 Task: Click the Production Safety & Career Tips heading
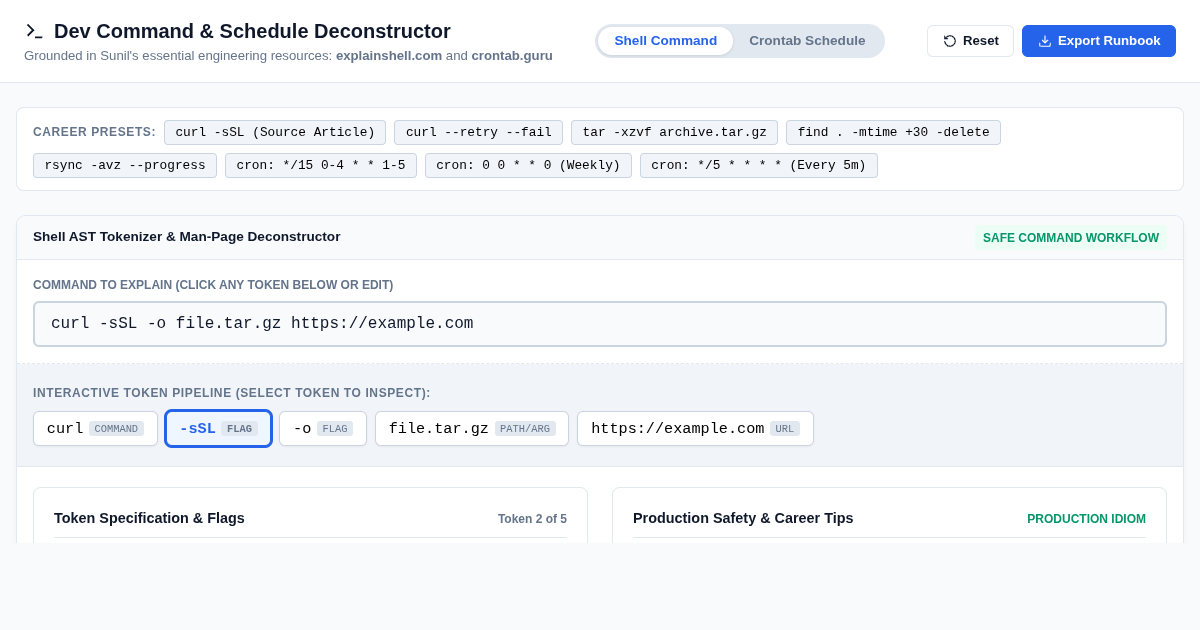pos(743,518)
